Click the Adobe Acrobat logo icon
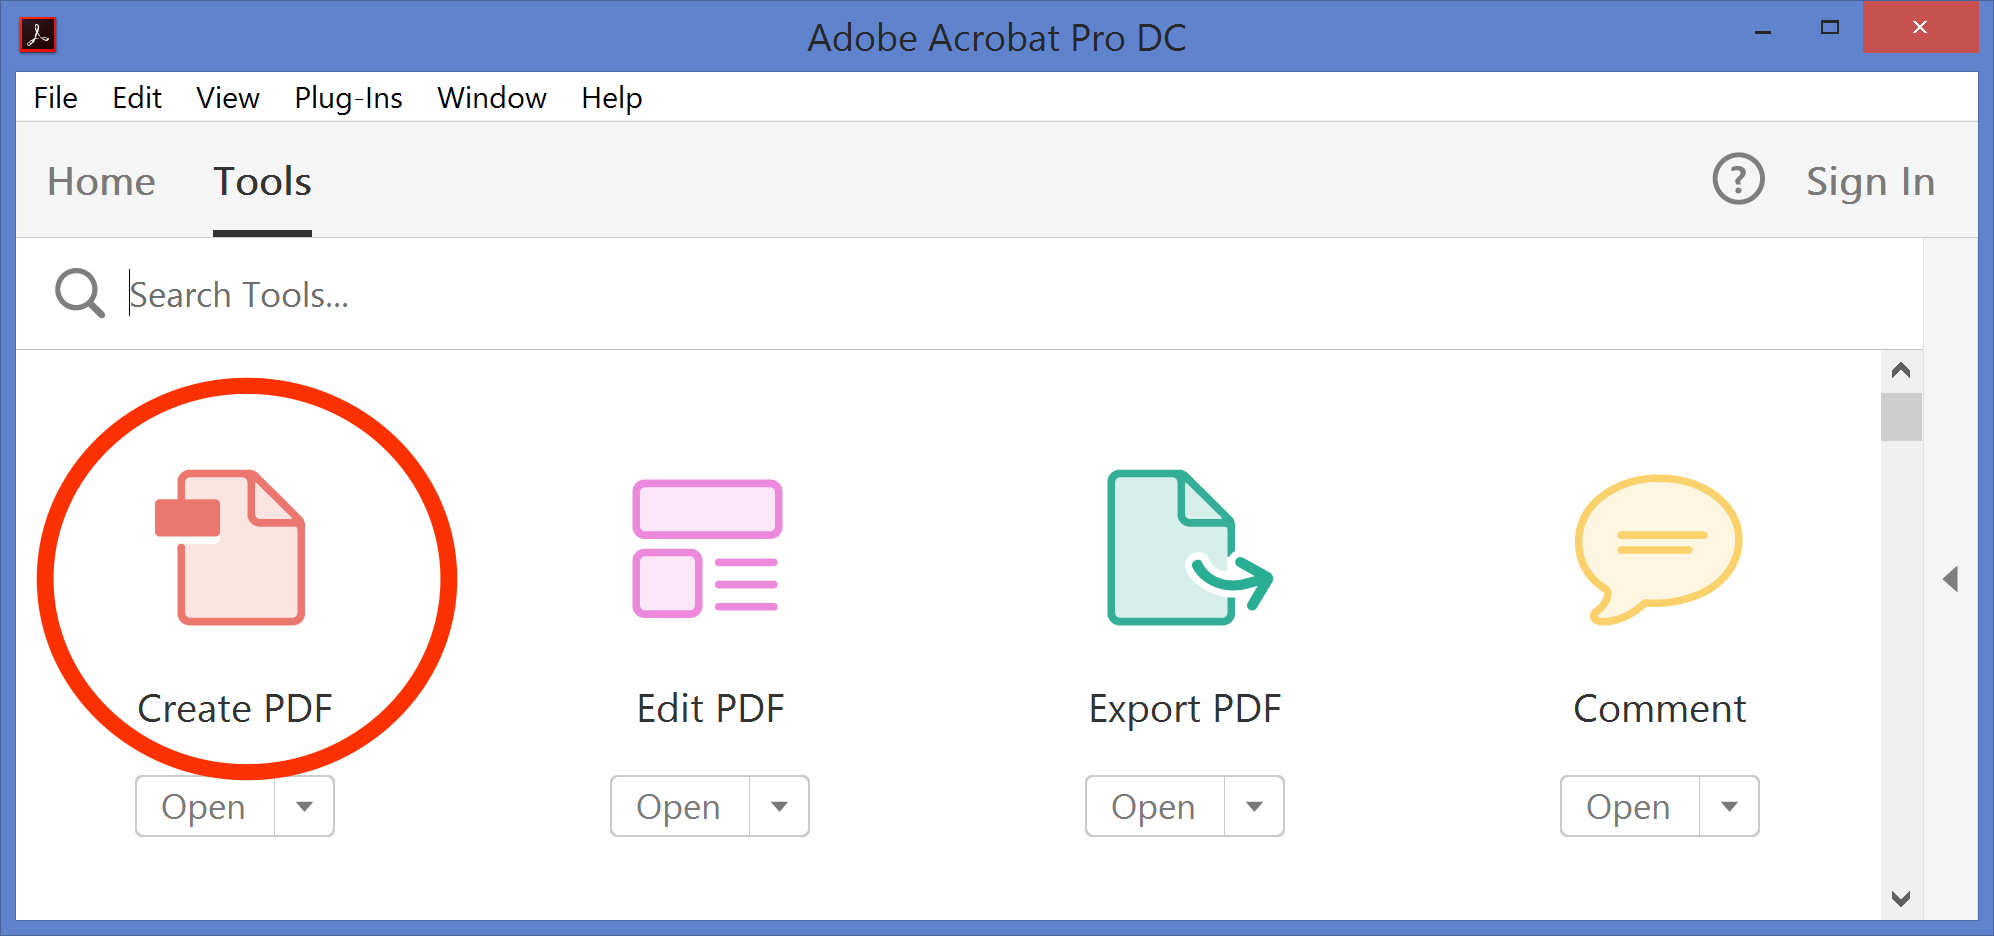The height and width of the screenshot is (936, 1994). 36,35
